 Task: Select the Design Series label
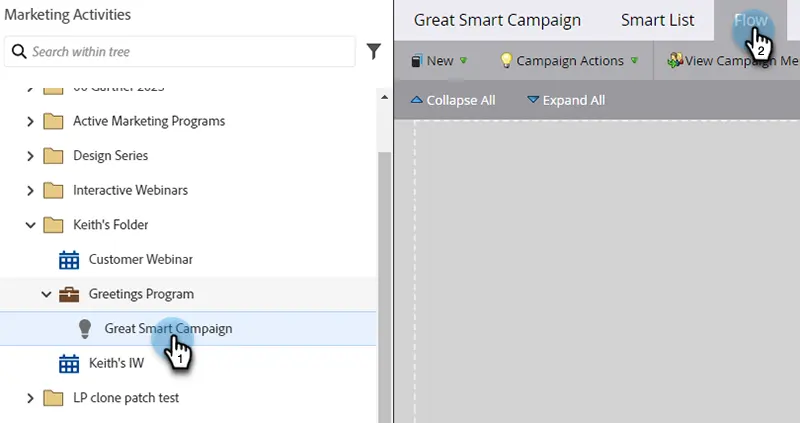pyautogui.click(x=110, y=156)
